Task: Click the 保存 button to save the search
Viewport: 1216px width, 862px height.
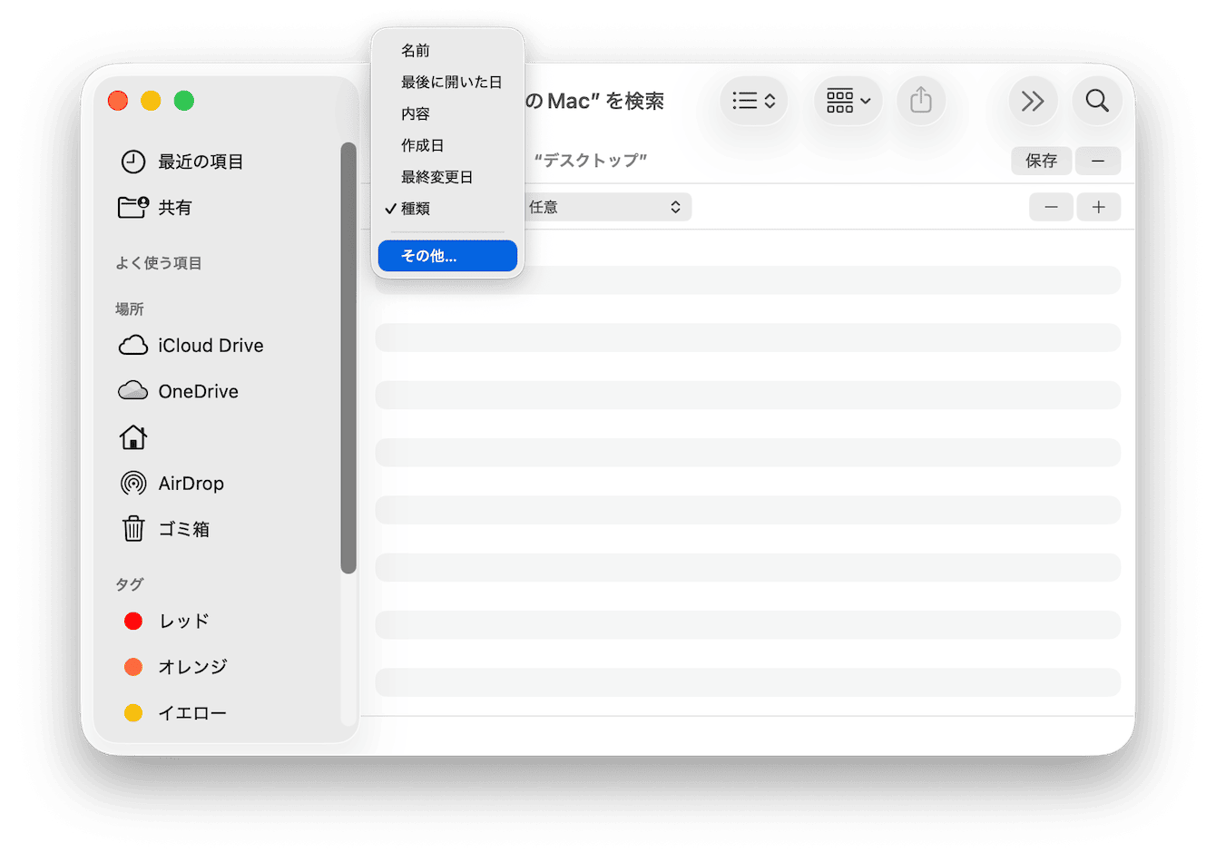Action: pyautogui.click(x=1041, y=160)
